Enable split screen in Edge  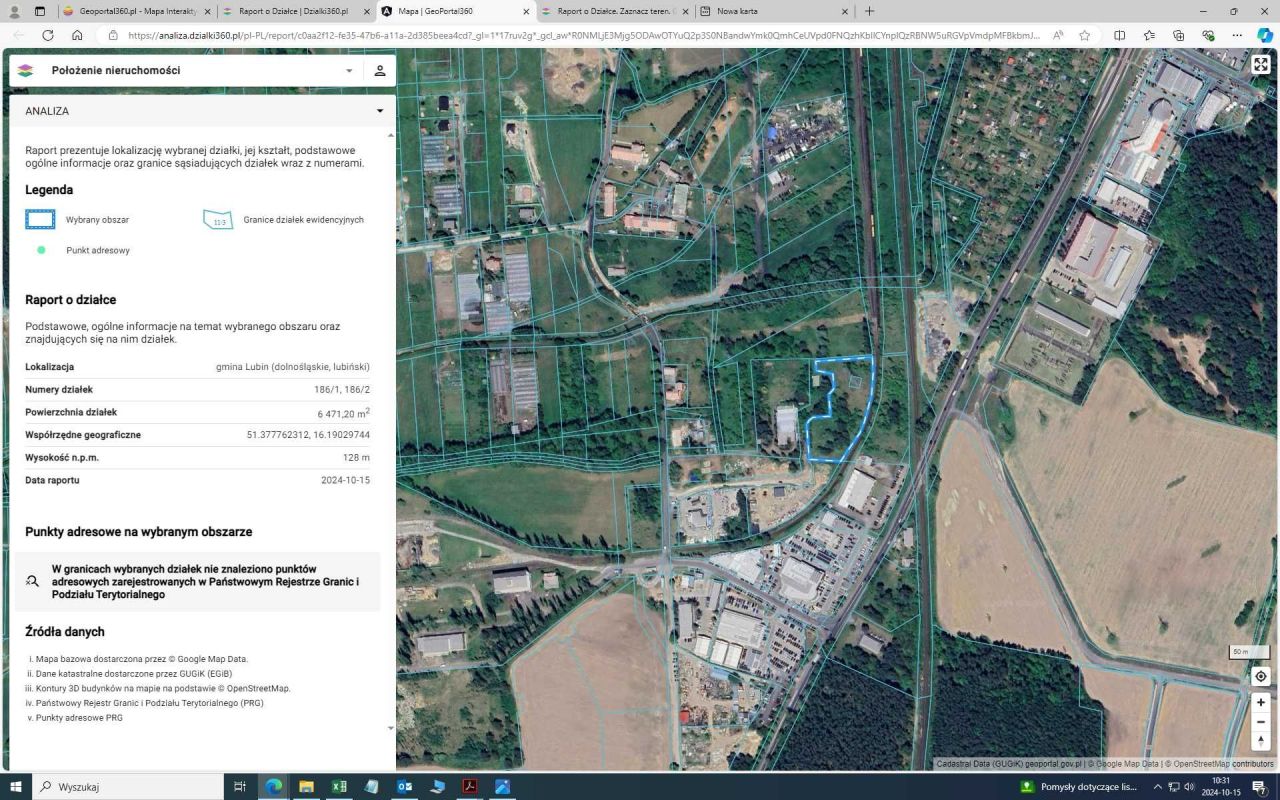coord(1119,35)
